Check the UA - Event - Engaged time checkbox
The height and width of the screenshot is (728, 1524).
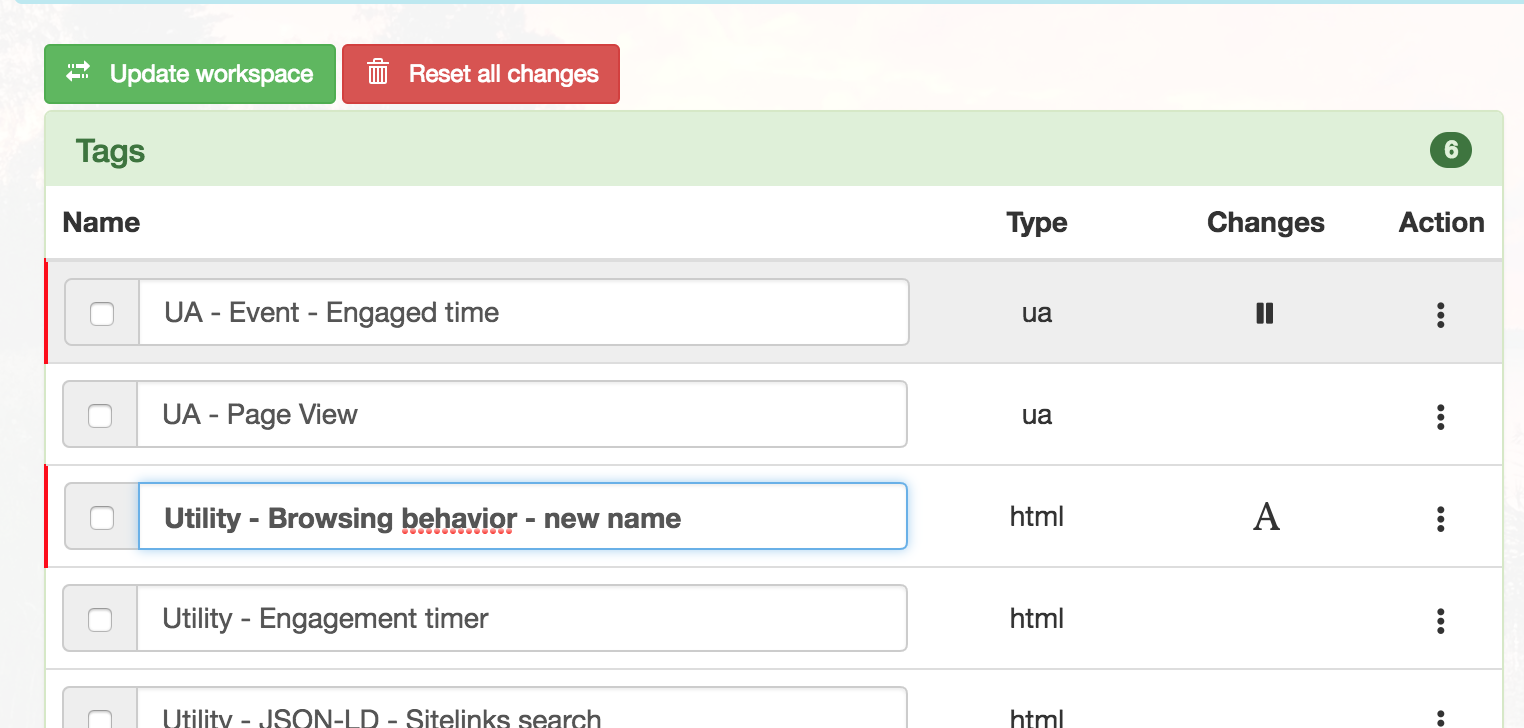(102, 314)
